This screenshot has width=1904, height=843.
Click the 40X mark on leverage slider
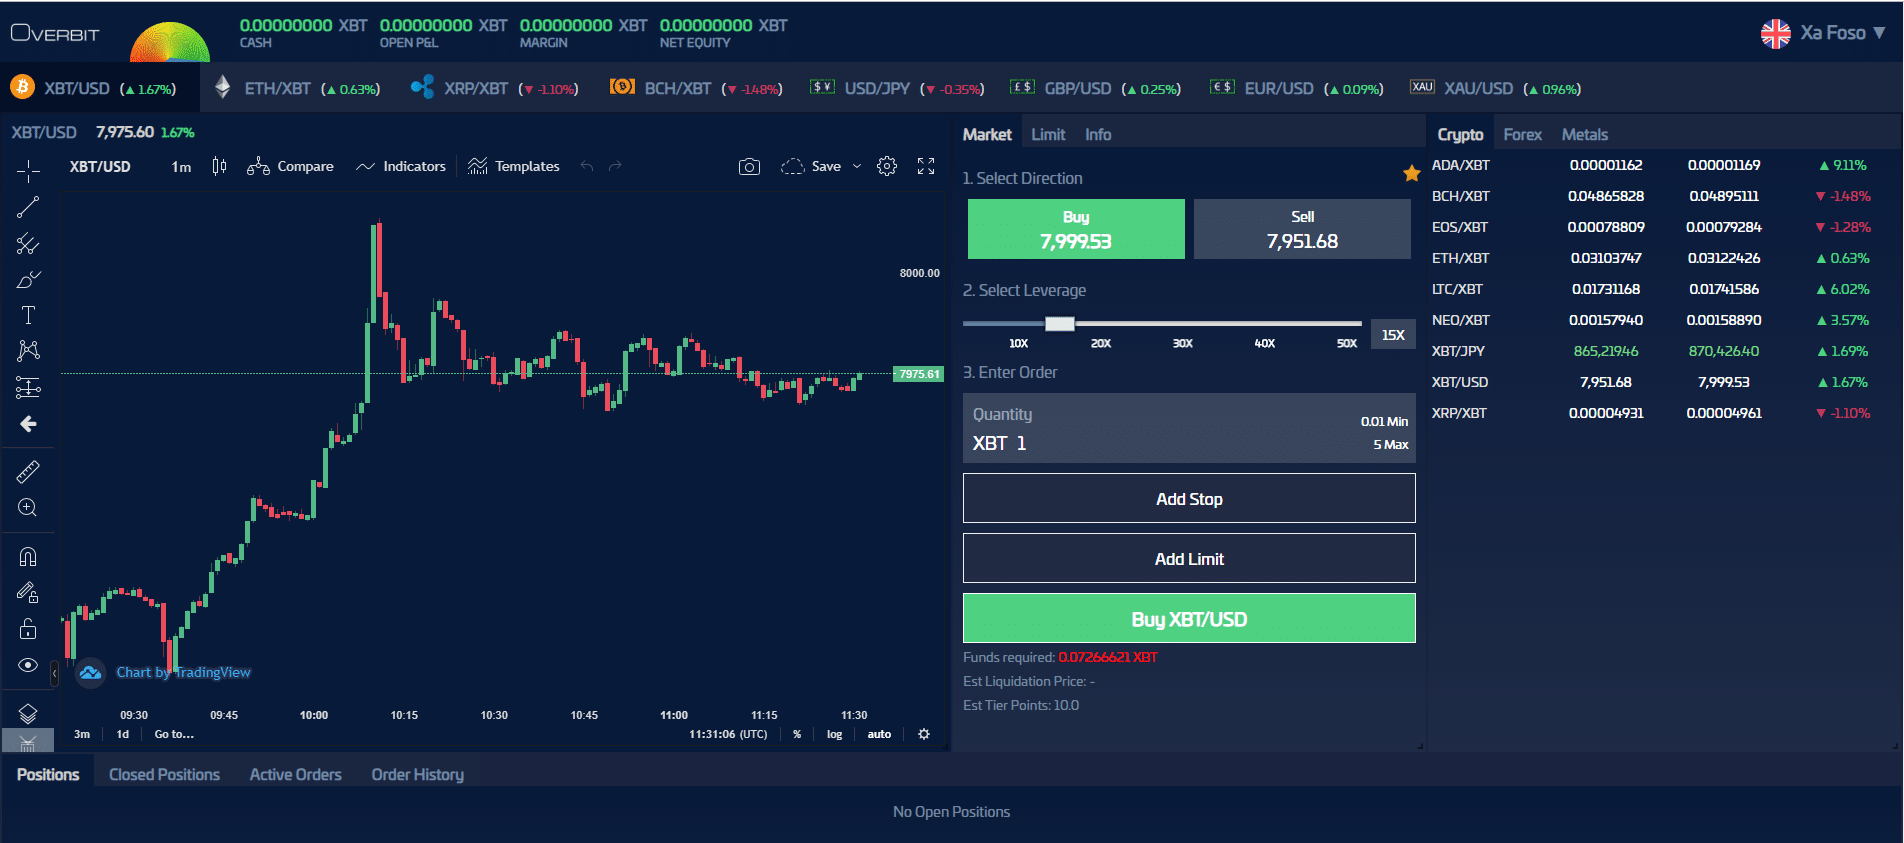click(x=1264, y=343)
